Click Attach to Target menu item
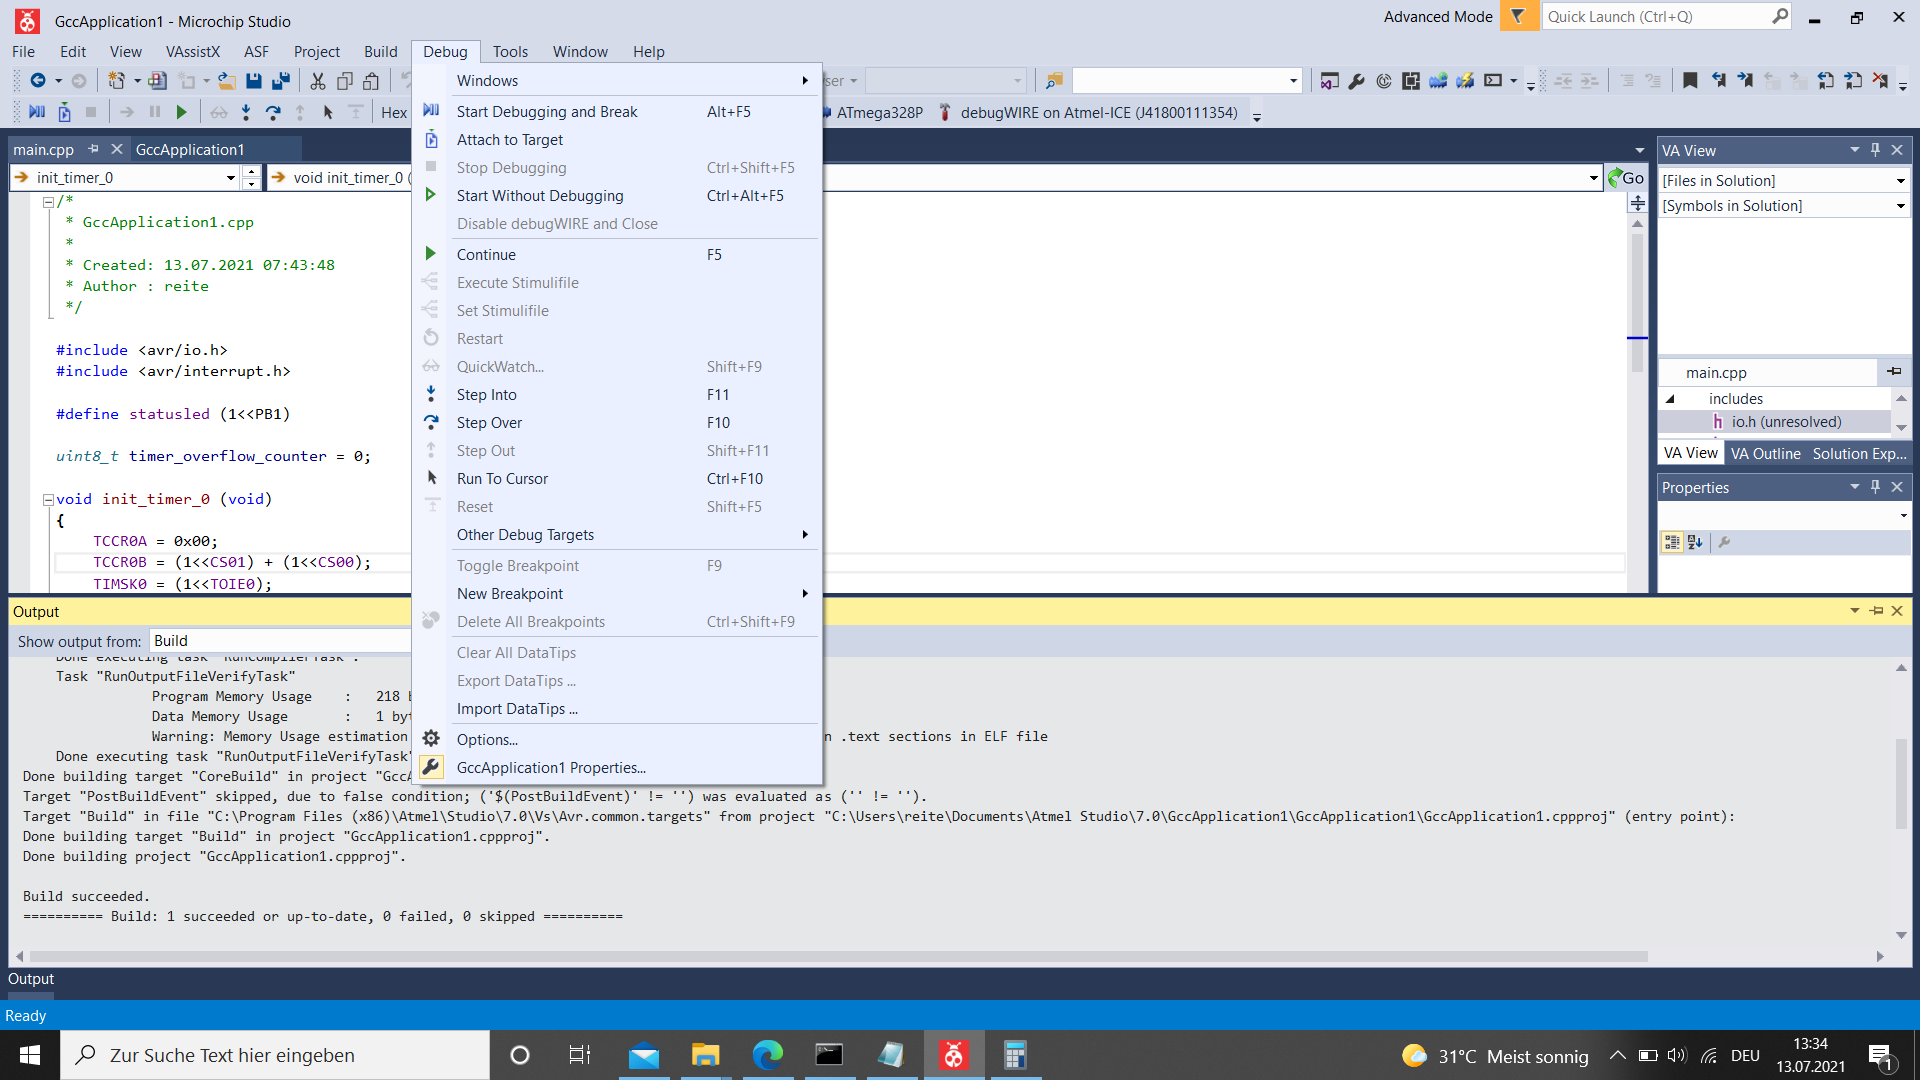The height and width of the screenshot is (1080, 1920). click(633, 139)
